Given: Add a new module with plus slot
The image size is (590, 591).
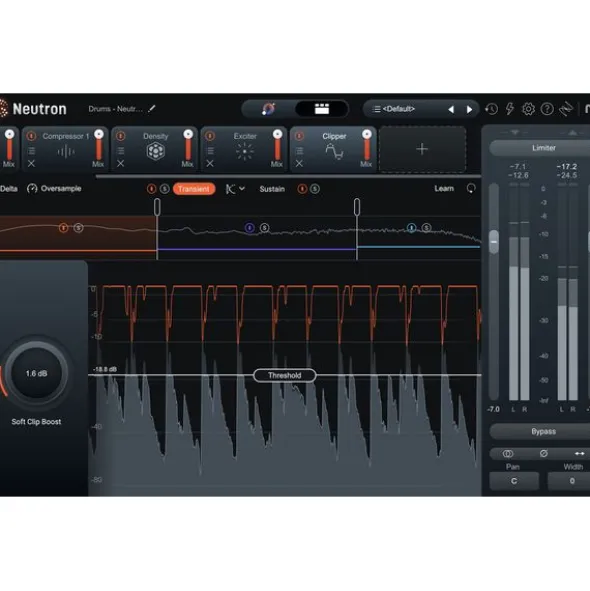Looking at the screenshot, I should click(x=422, y=149).
